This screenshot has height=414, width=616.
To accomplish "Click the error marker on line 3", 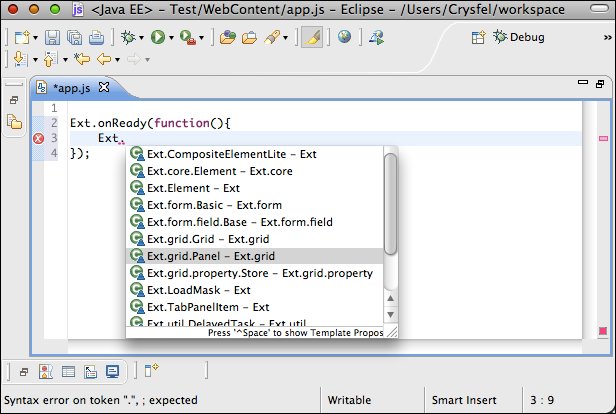I will [x=38, y=139].
